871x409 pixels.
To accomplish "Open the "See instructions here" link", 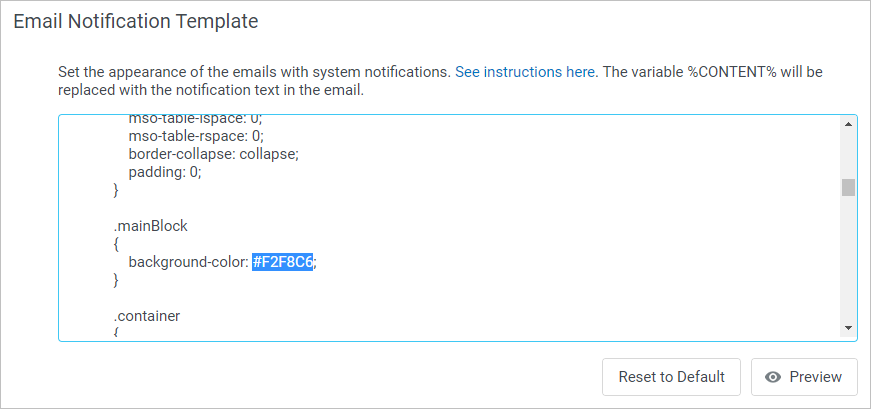I will point(525,72).
